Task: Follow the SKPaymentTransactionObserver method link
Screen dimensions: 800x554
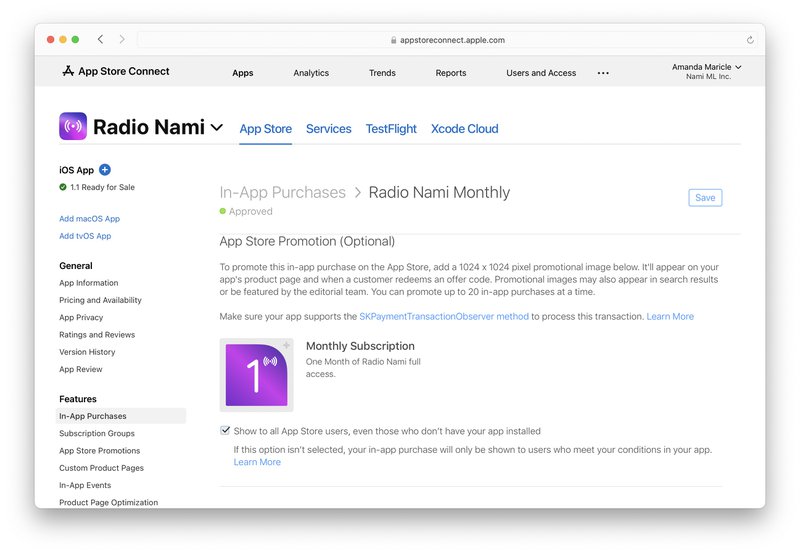Action: click(x=444, y=316)
